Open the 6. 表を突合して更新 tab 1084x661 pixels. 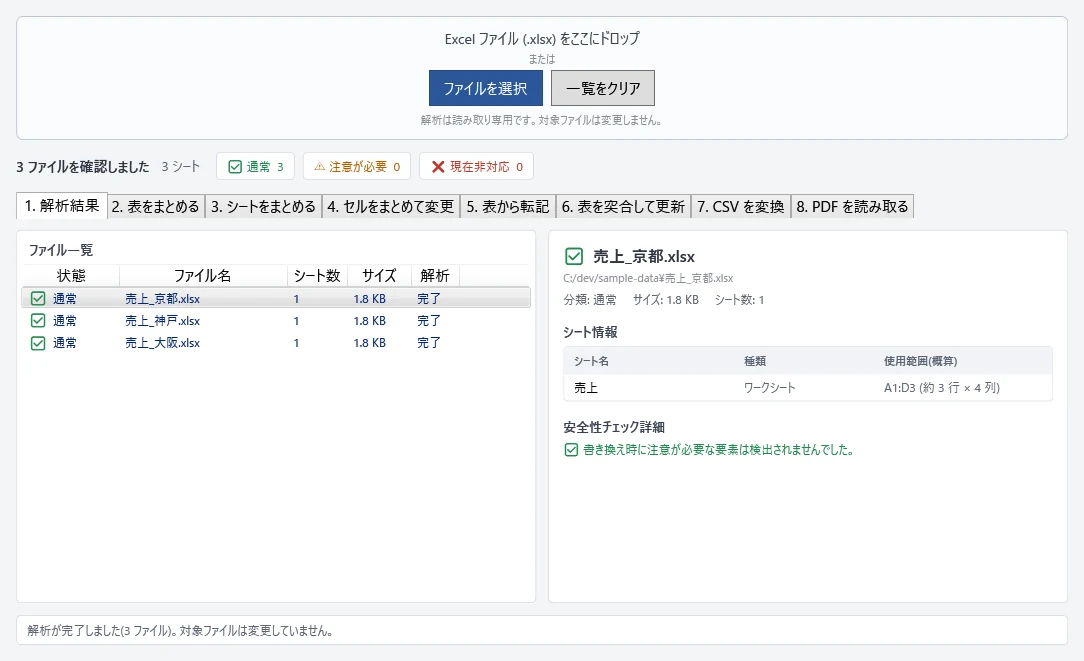pyautogui.click(x=623, y=207)
